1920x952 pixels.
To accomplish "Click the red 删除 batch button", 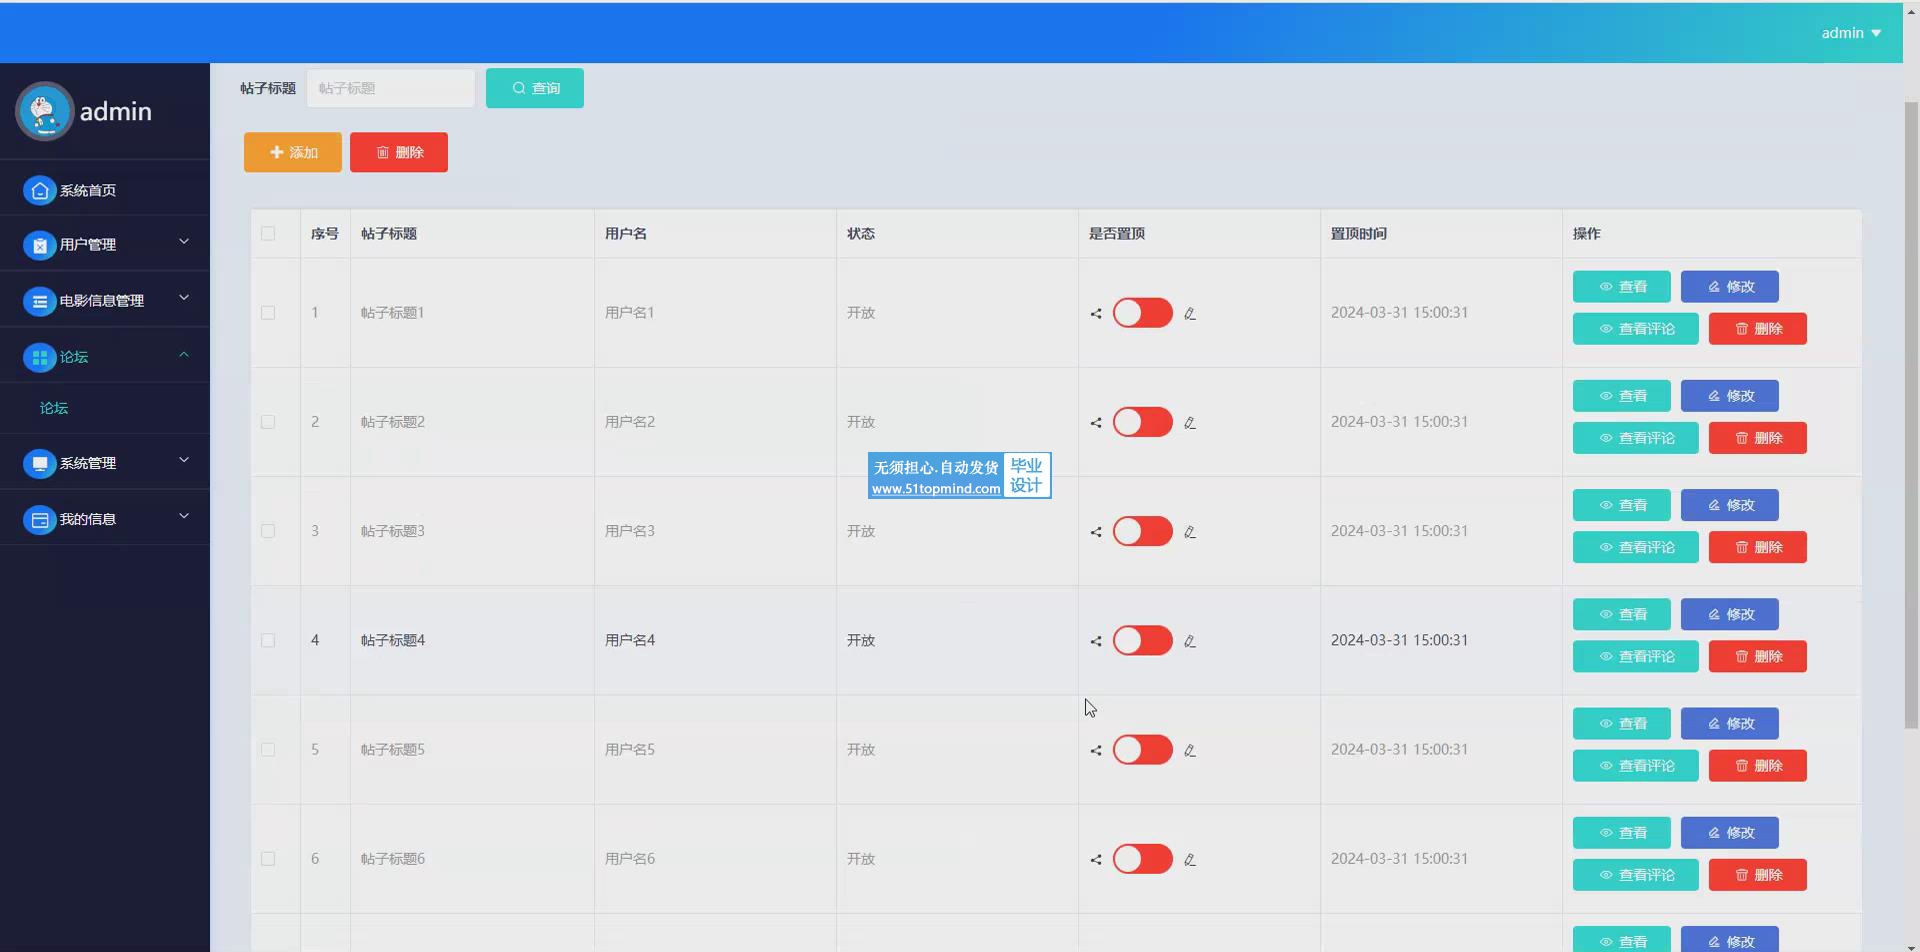I will [399, 152].
